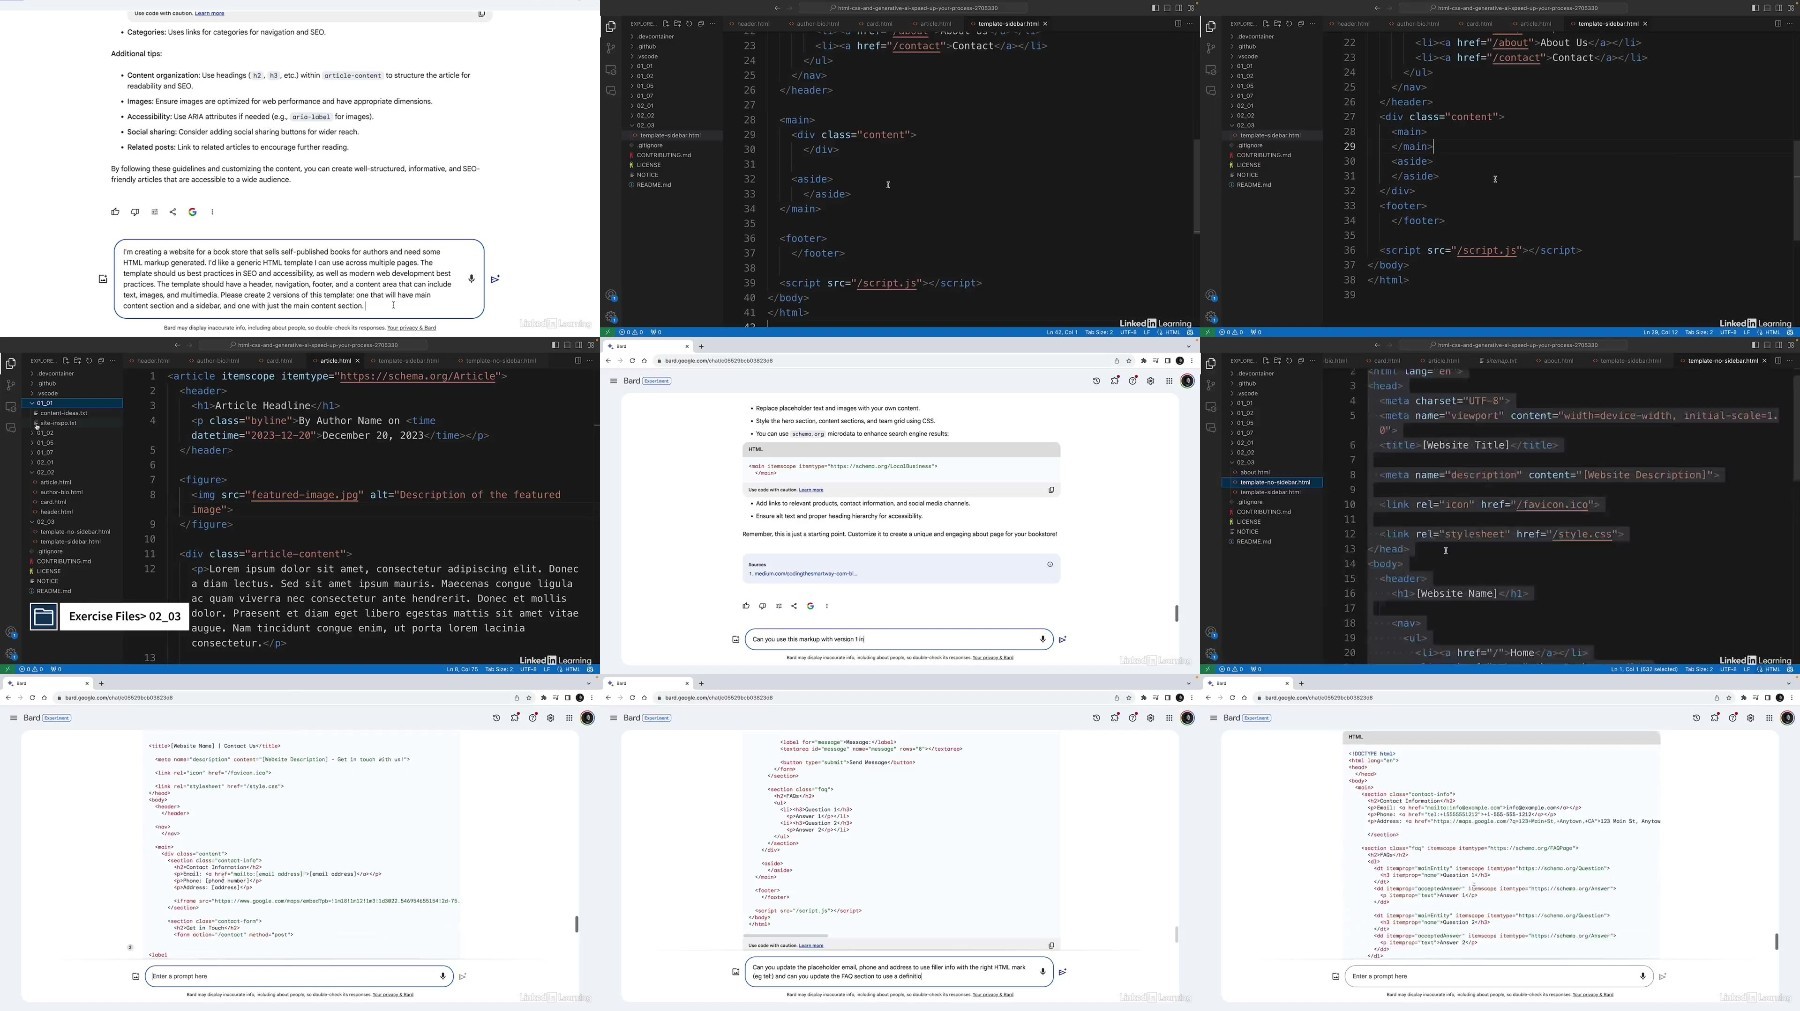Toggle secondary side bar in article.html window
This screenshot has height=1011, width=1800.
(x=578, y=345)
